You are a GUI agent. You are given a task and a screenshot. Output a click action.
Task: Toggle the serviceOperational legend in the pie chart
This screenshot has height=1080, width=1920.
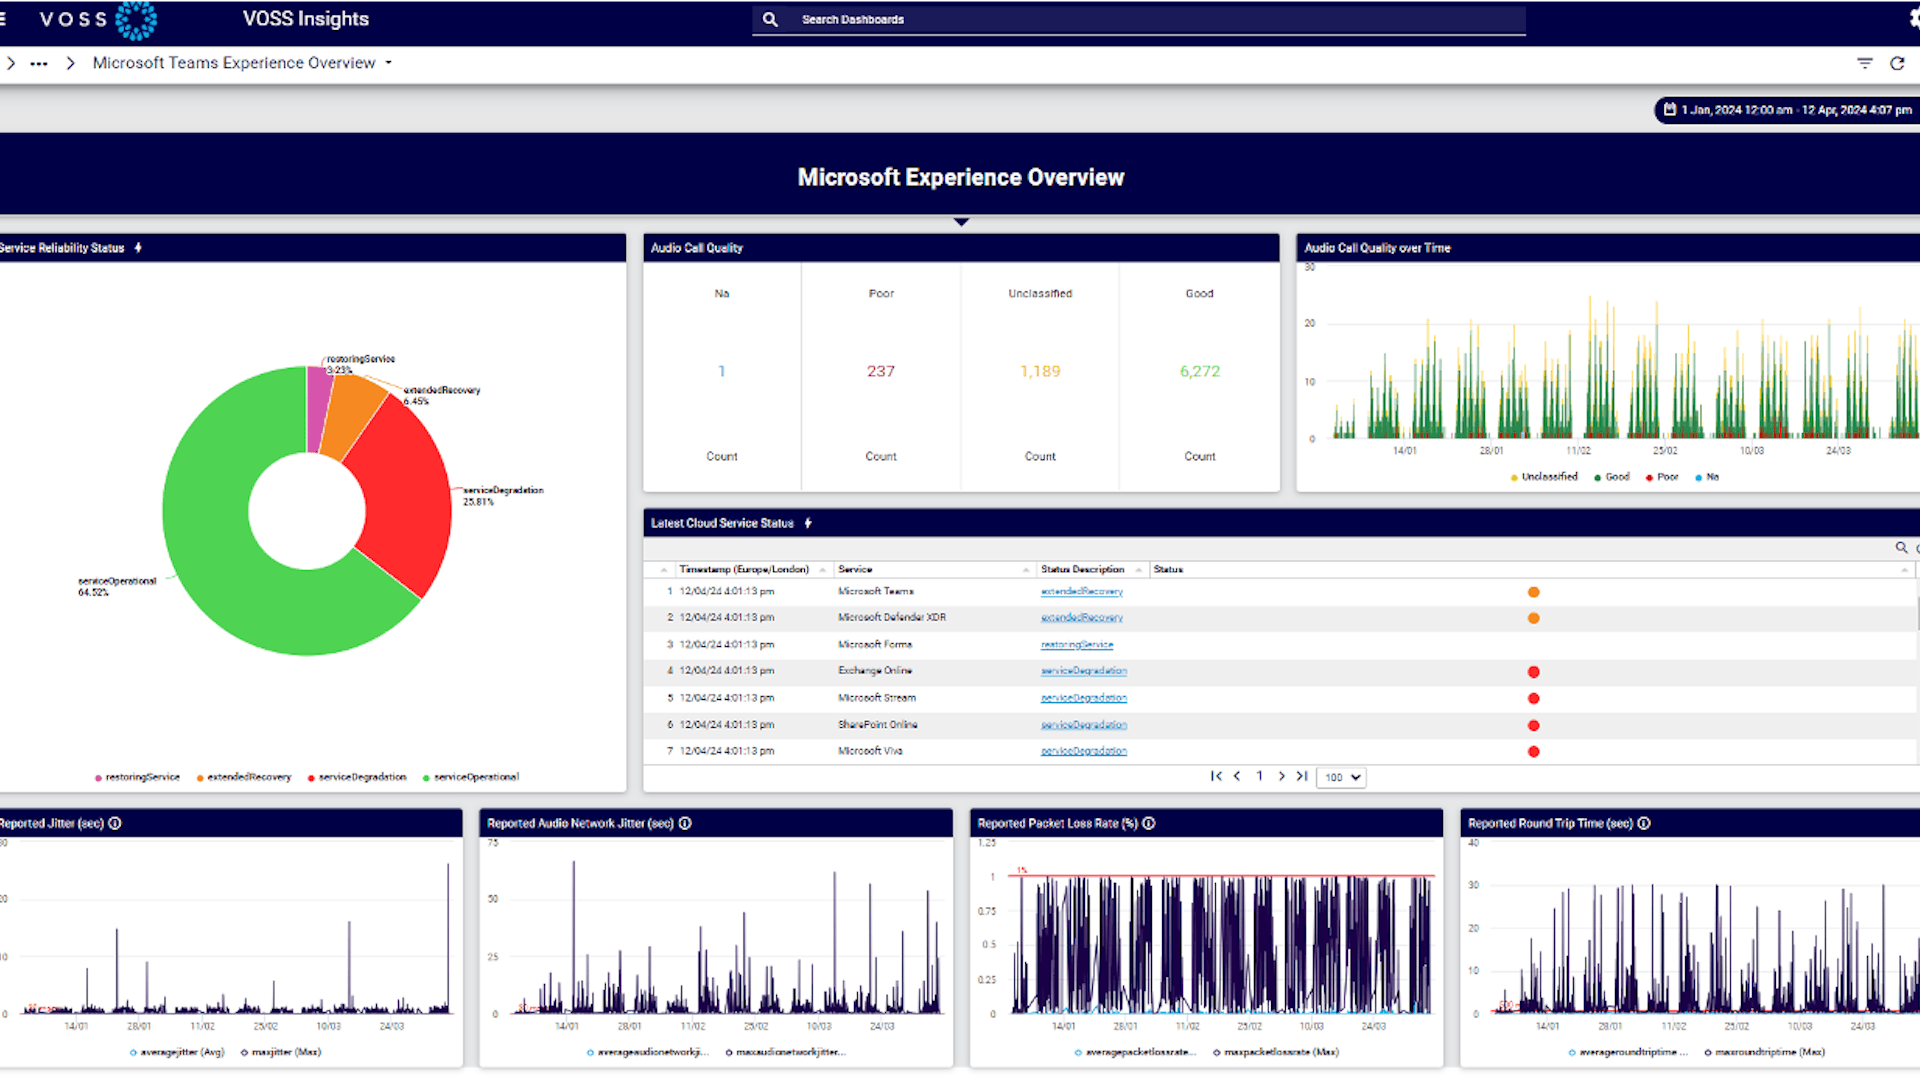(x=471, y=777)
